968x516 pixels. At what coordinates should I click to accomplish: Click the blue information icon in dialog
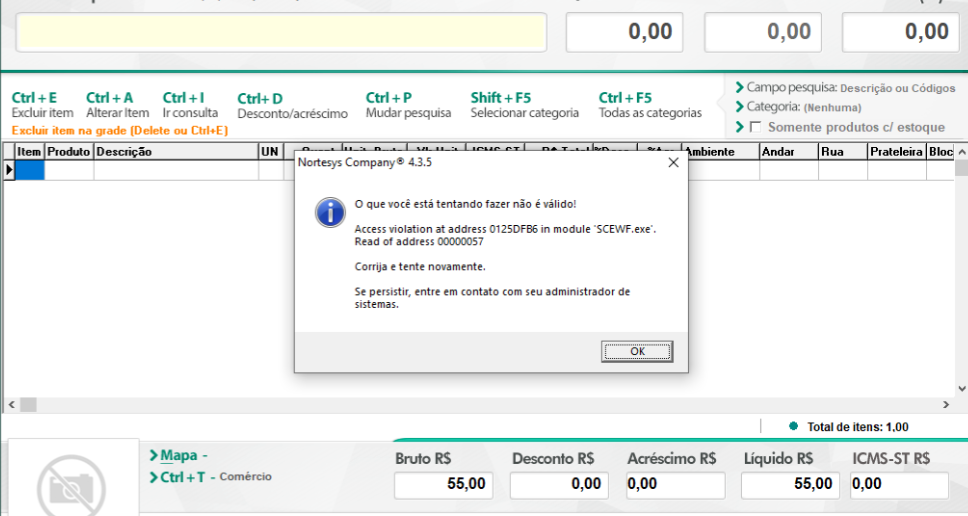click(330, 212)
